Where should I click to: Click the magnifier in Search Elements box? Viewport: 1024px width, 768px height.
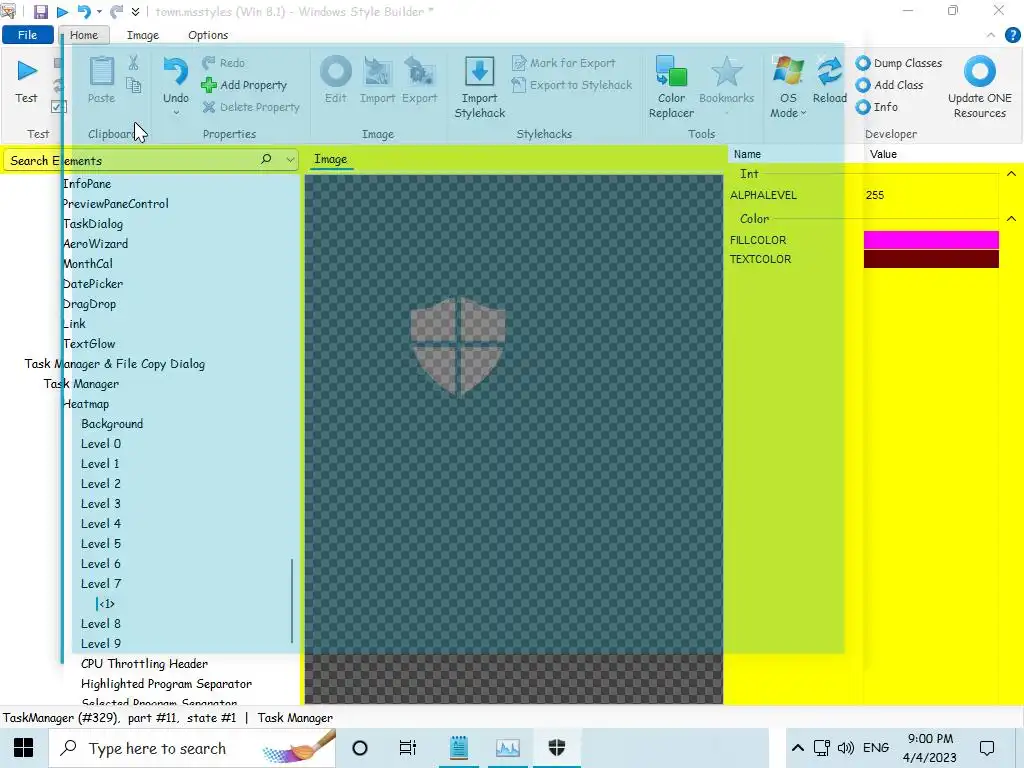[266, 159]
